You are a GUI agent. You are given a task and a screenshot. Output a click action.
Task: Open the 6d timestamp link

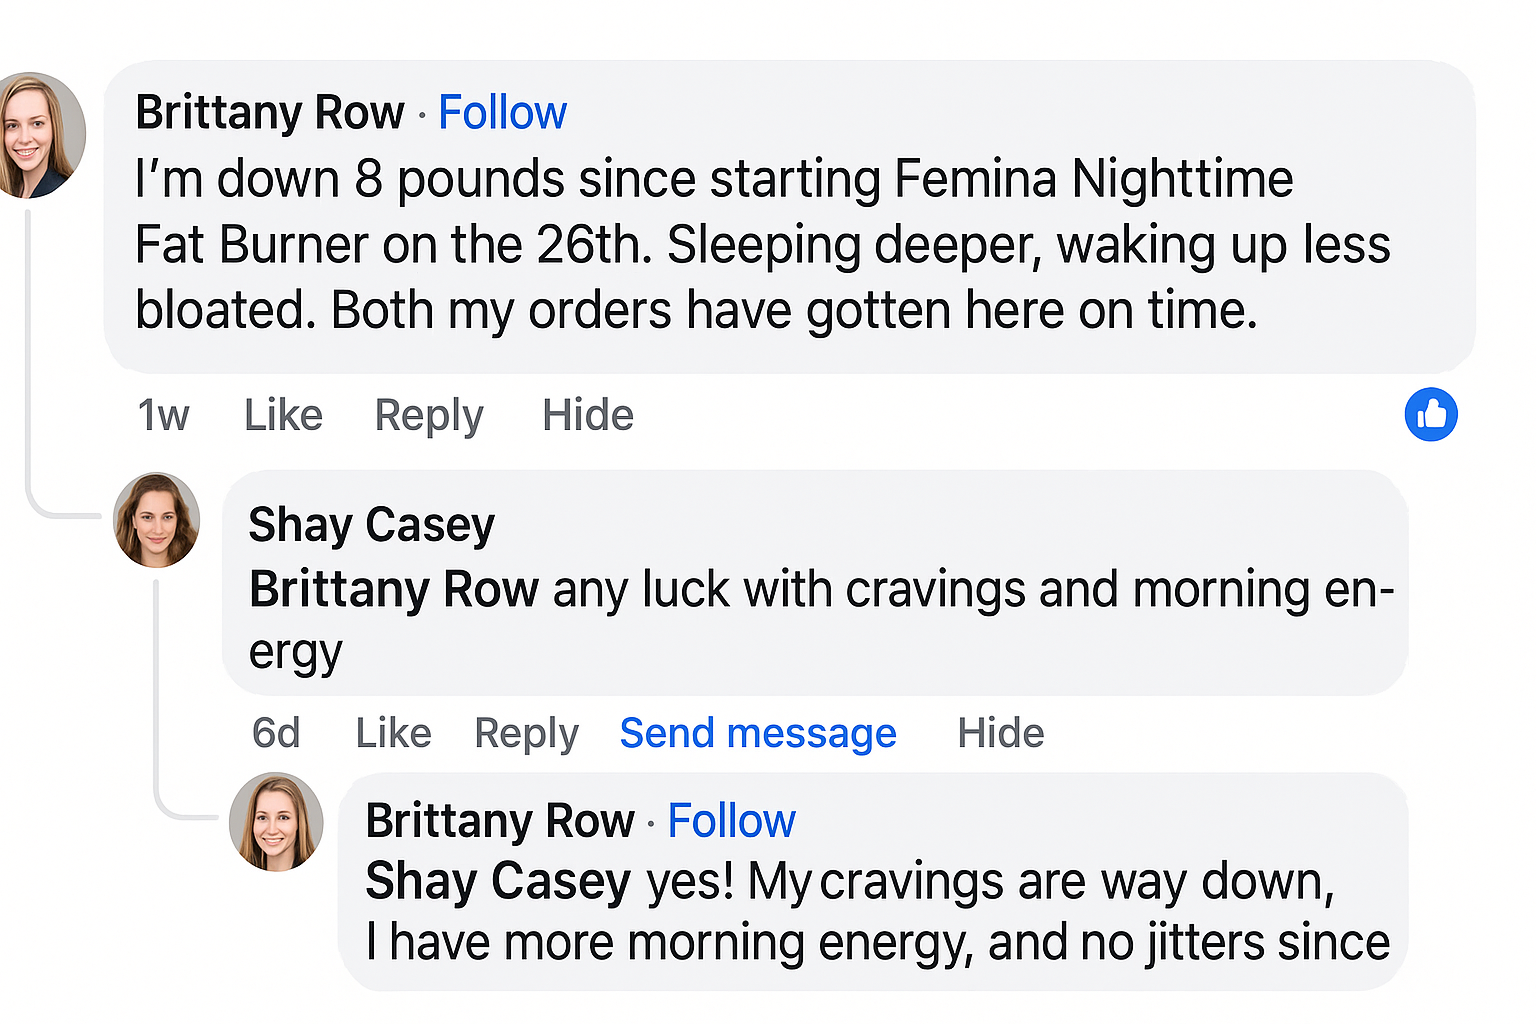[276, 733]
